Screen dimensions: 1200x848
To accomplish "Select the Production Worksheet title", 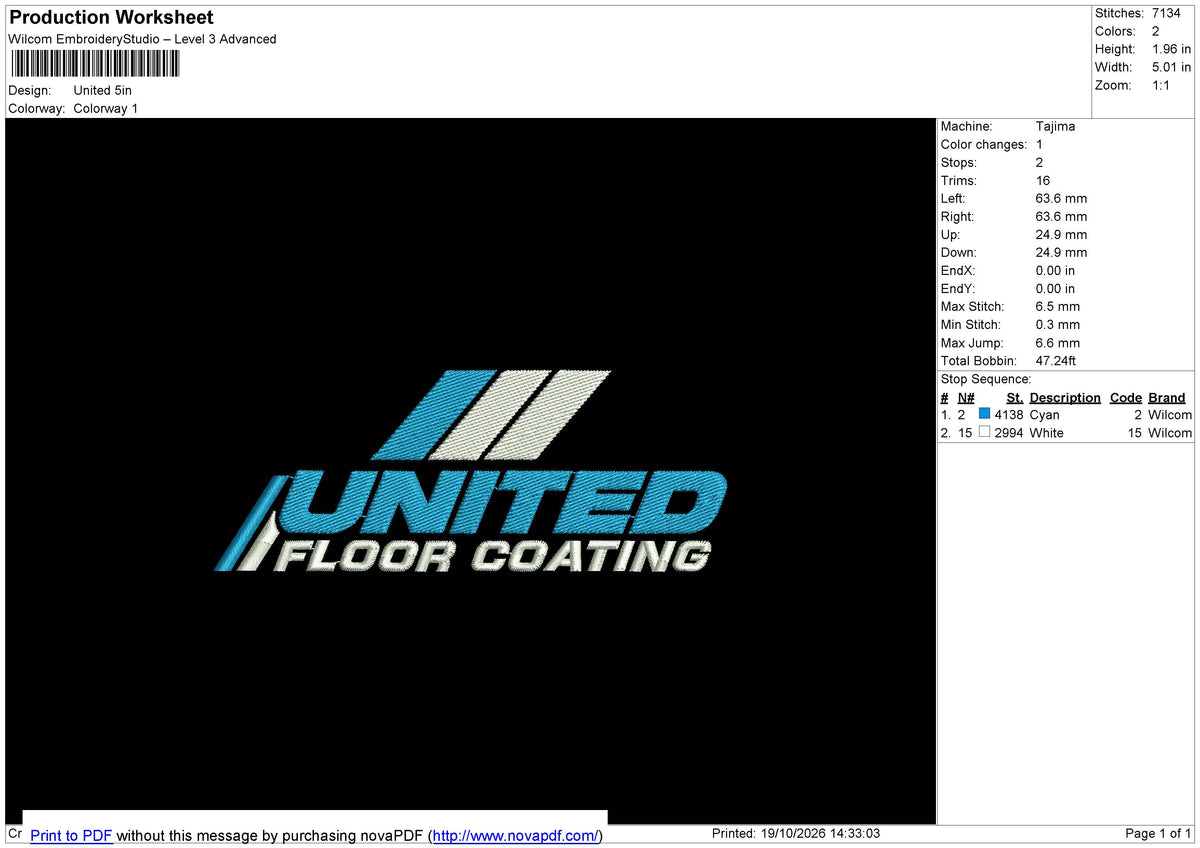I will point(111,17).
